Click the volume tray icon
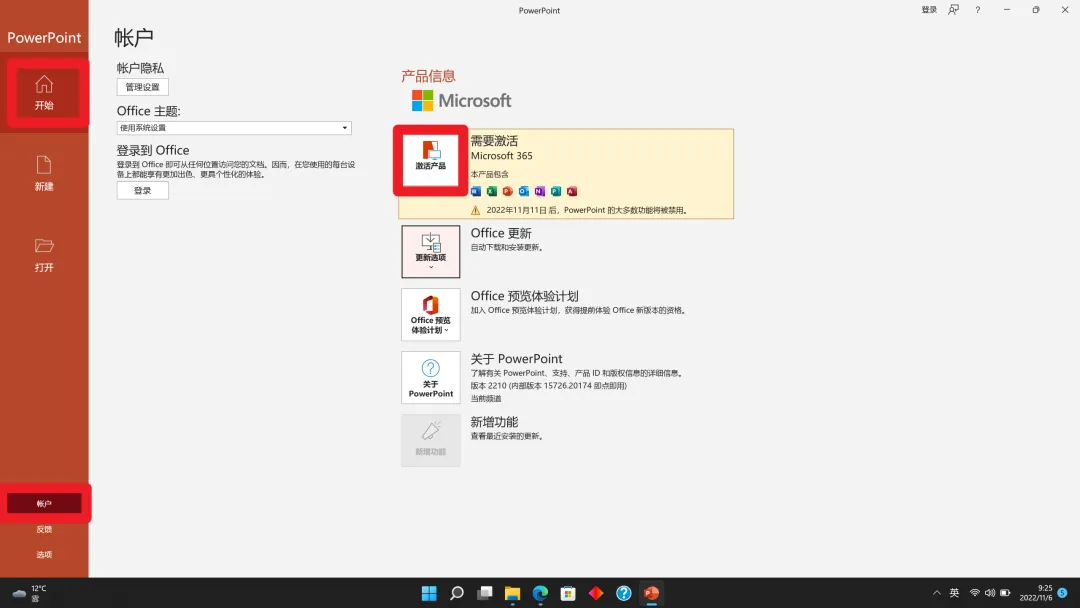This screenshot has height=608, width=1080. 990,593
